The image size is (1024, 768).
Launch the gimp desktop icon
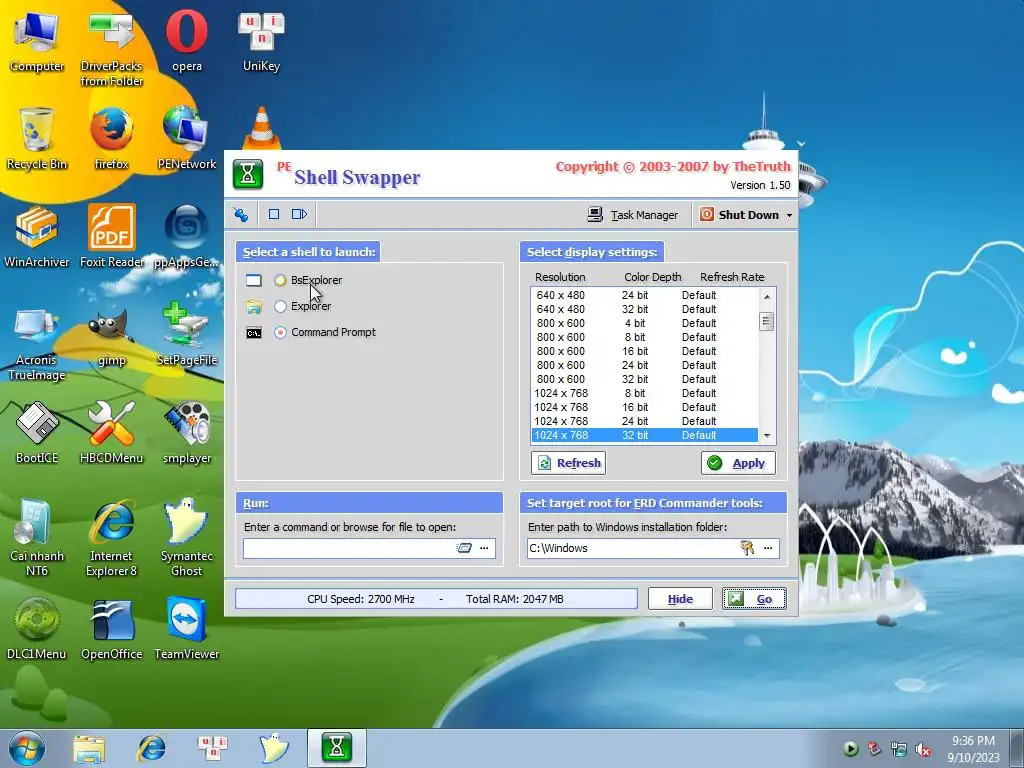(112, 336)
